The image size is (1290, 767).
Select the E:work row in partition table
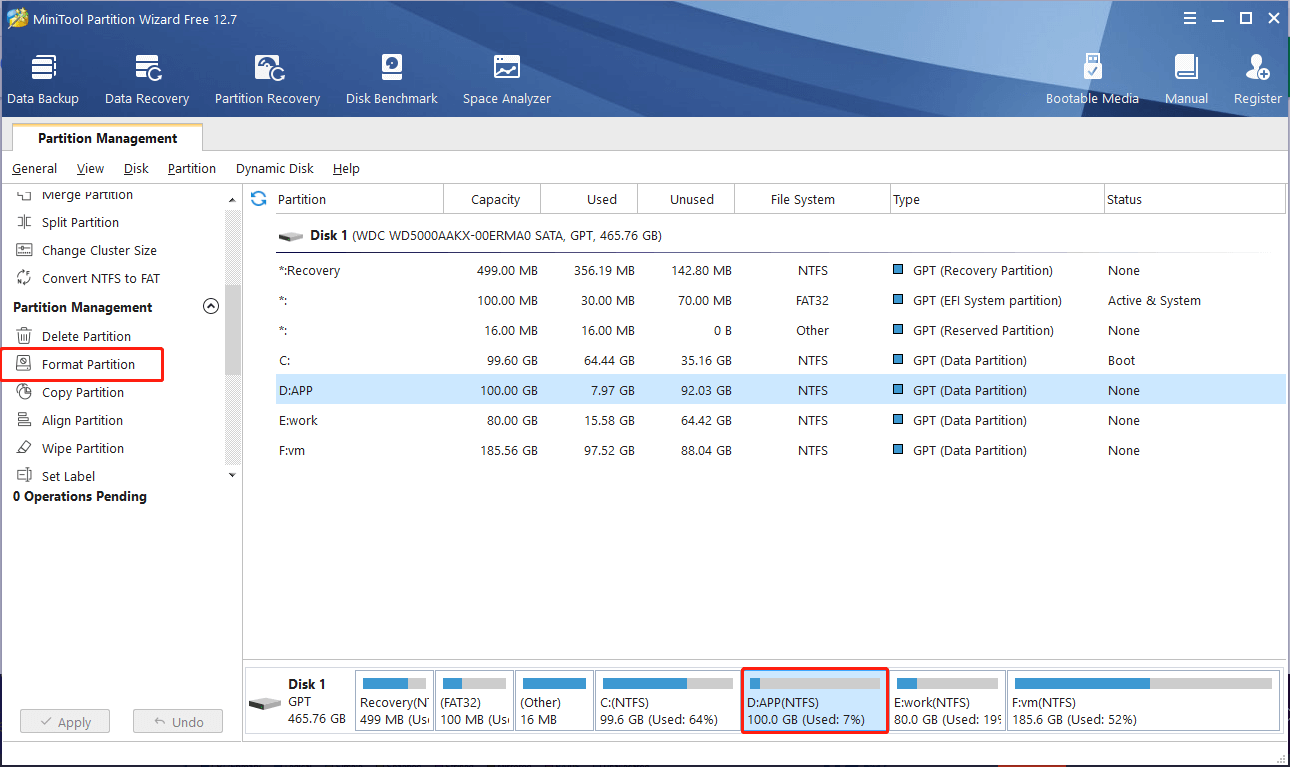click(700, 421)
